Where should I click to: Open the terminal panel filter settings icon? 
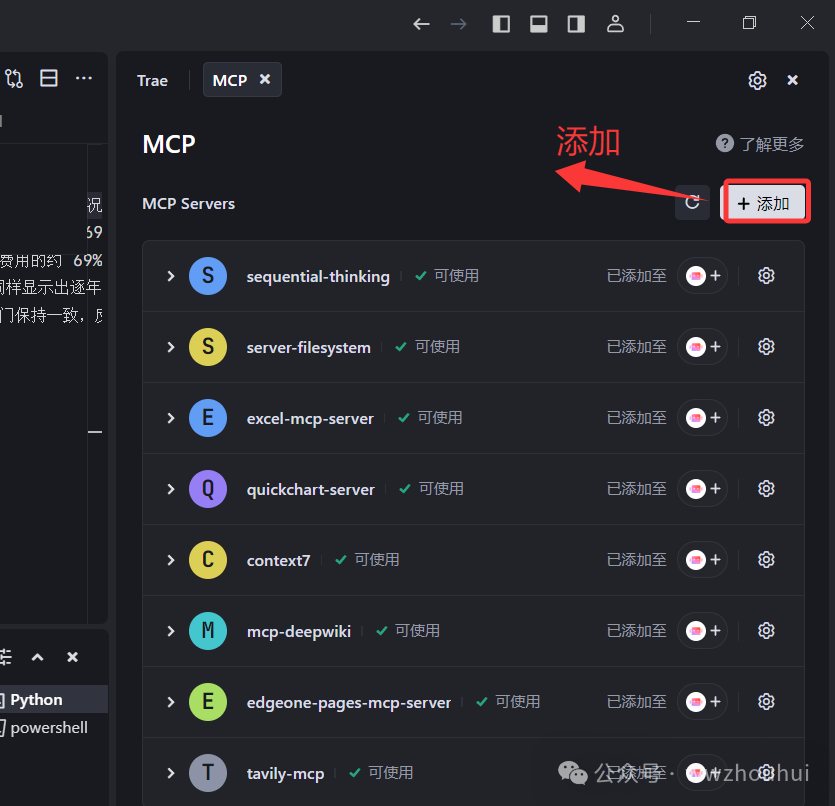pyautogui.click(x=5, y=657)
